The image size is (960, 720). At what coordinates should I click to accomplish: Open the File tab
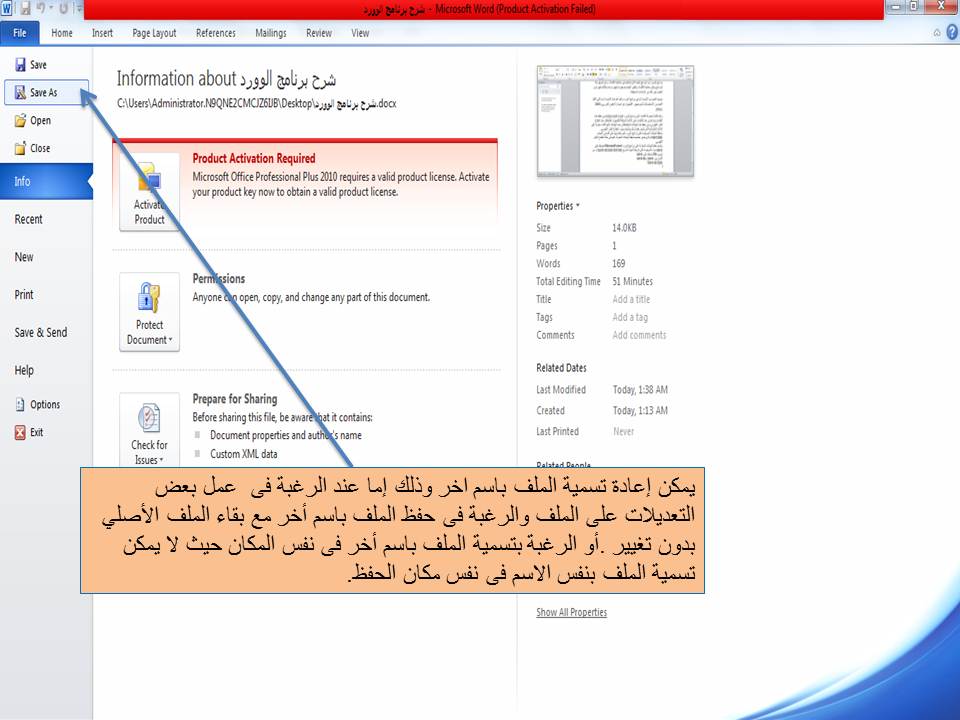click(20, 33)
